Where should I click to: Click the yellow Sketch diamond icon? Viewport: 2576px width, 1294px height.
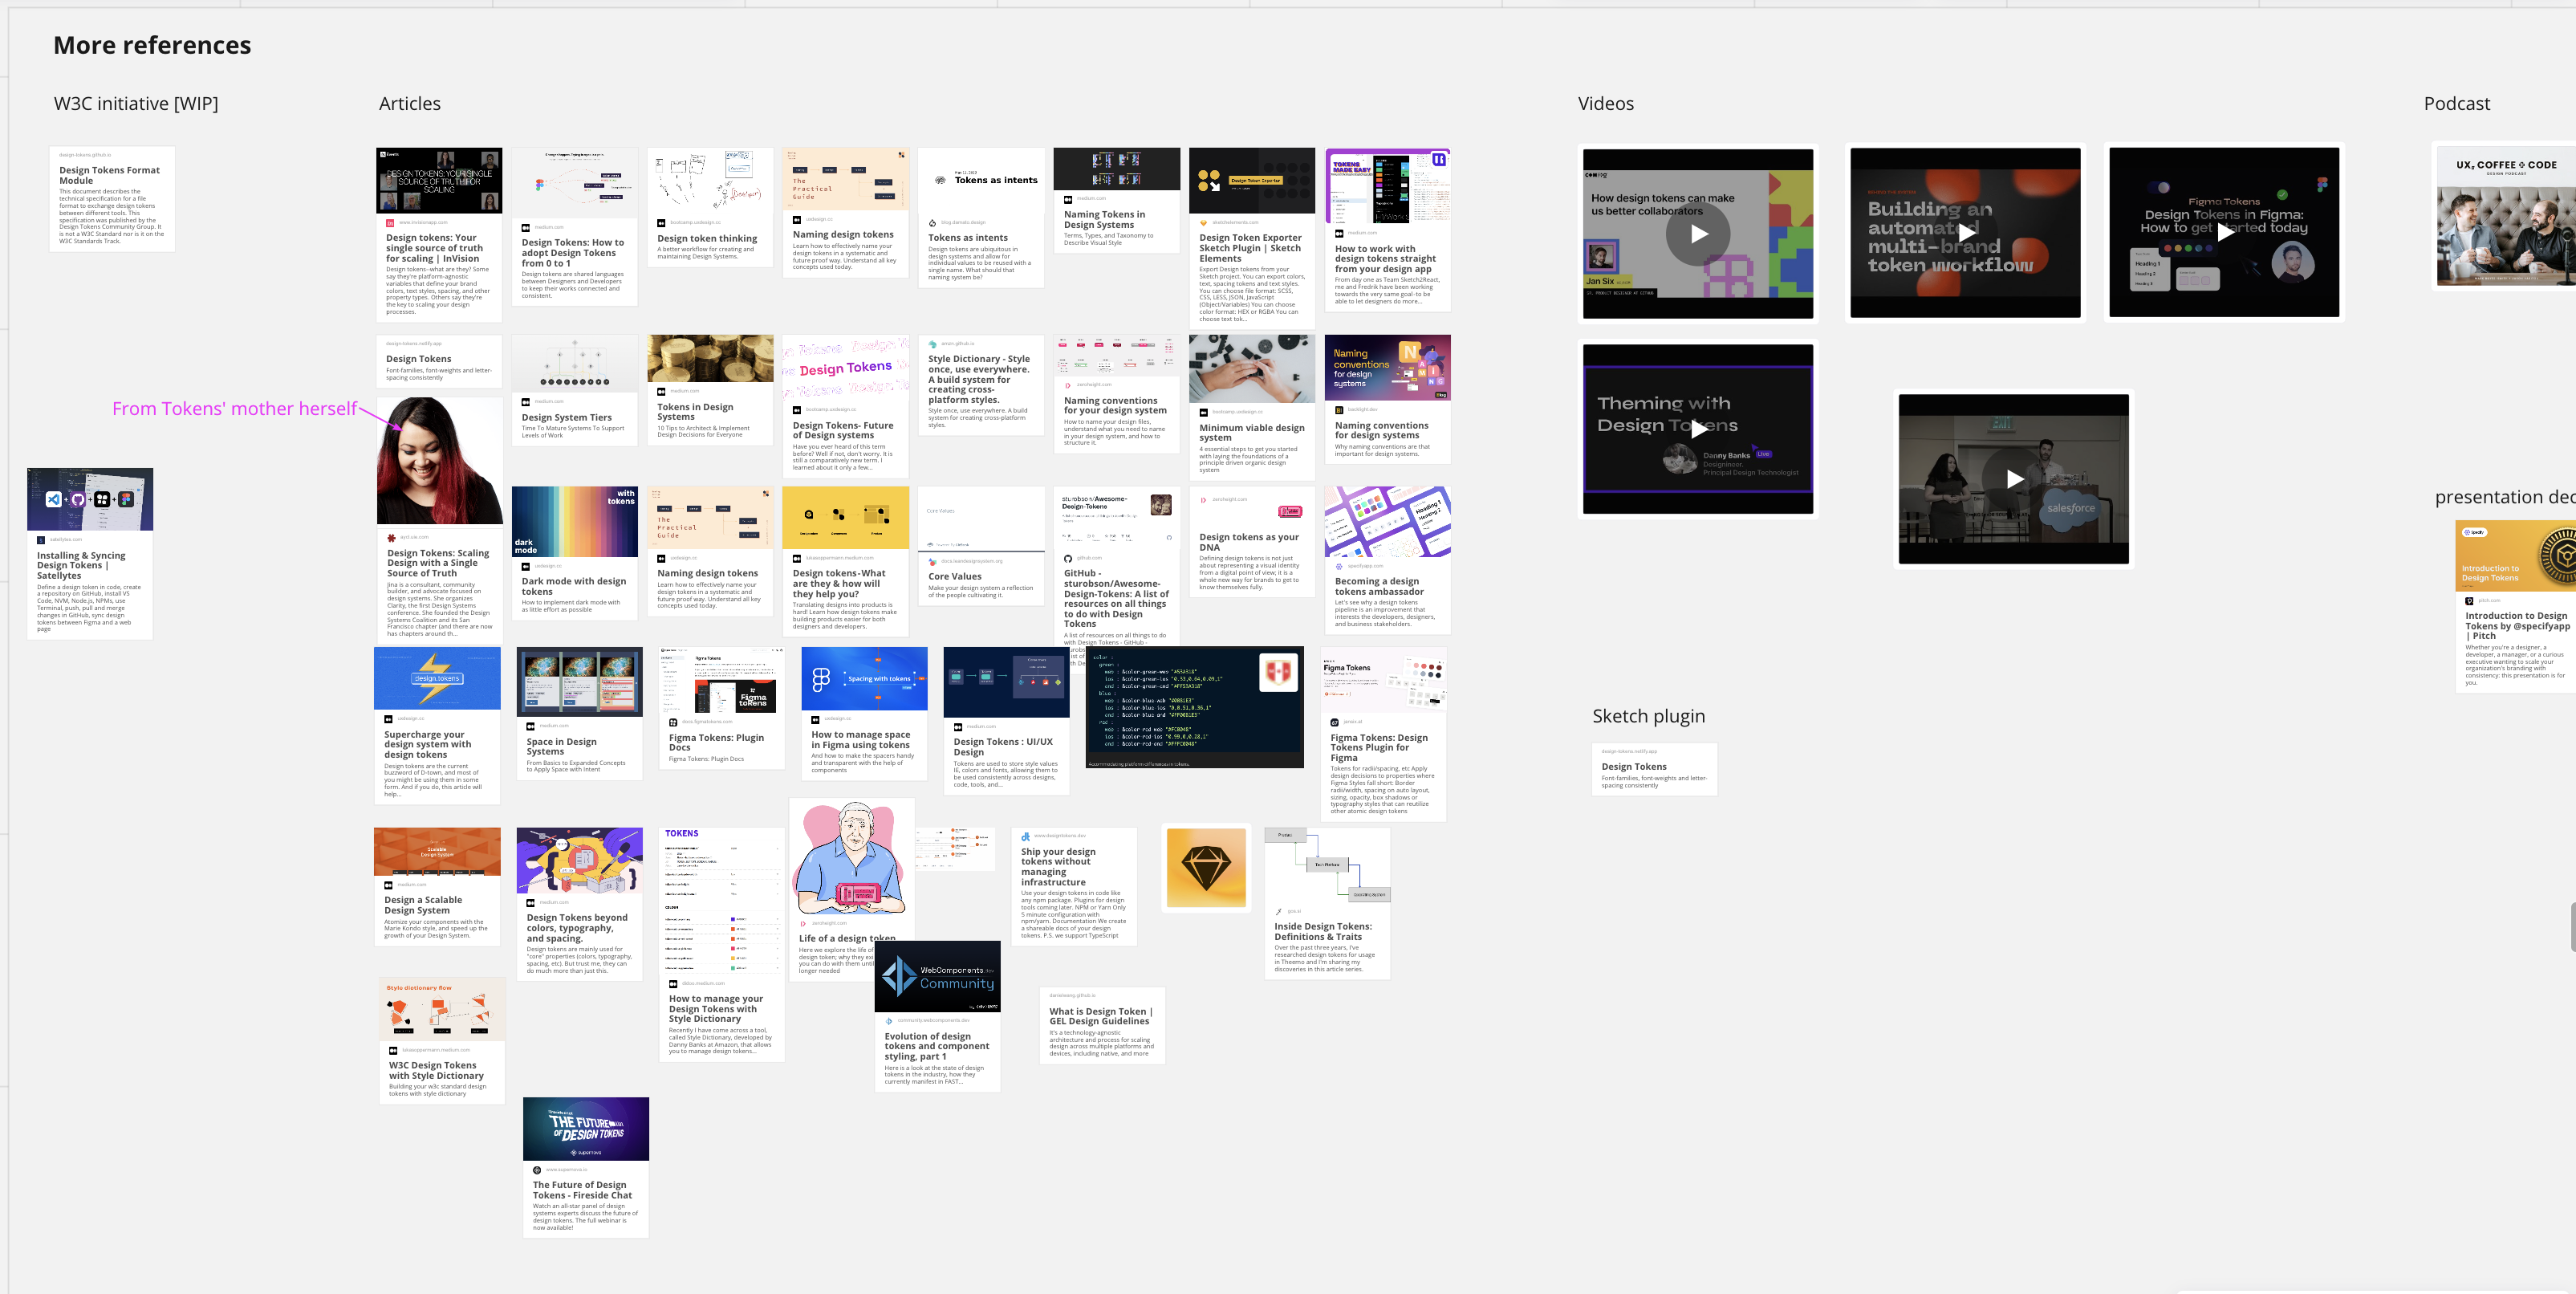[x=1206, y=868]
